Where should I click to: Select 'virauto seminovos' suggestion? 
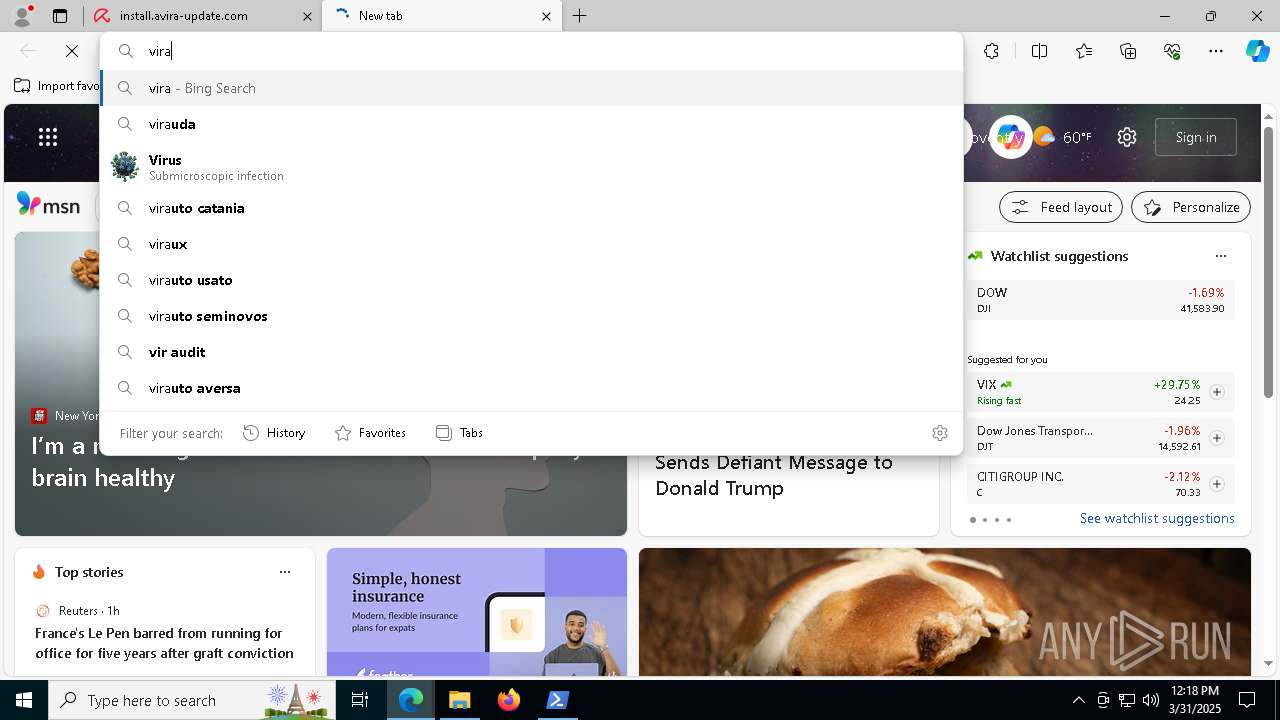[x=531, y=316]
